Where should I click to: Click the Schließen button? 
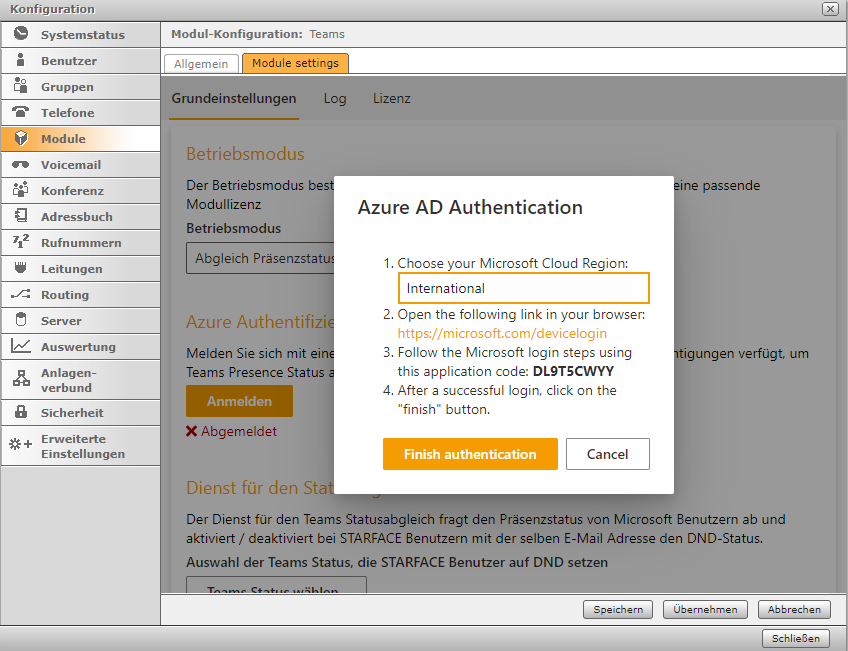coord(796,638)
